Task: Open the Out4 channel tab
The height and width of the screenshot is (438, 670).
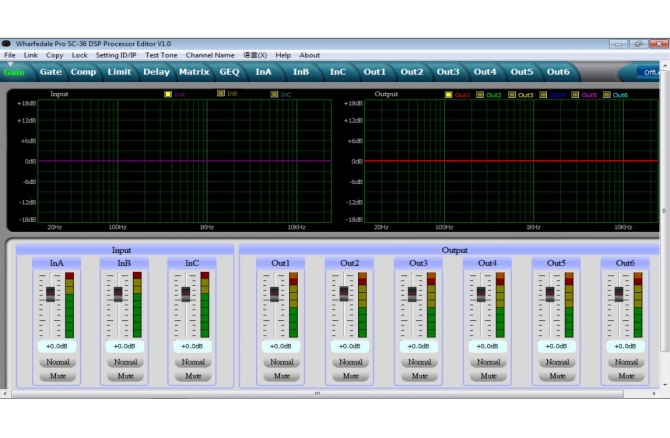Action: 485,72
